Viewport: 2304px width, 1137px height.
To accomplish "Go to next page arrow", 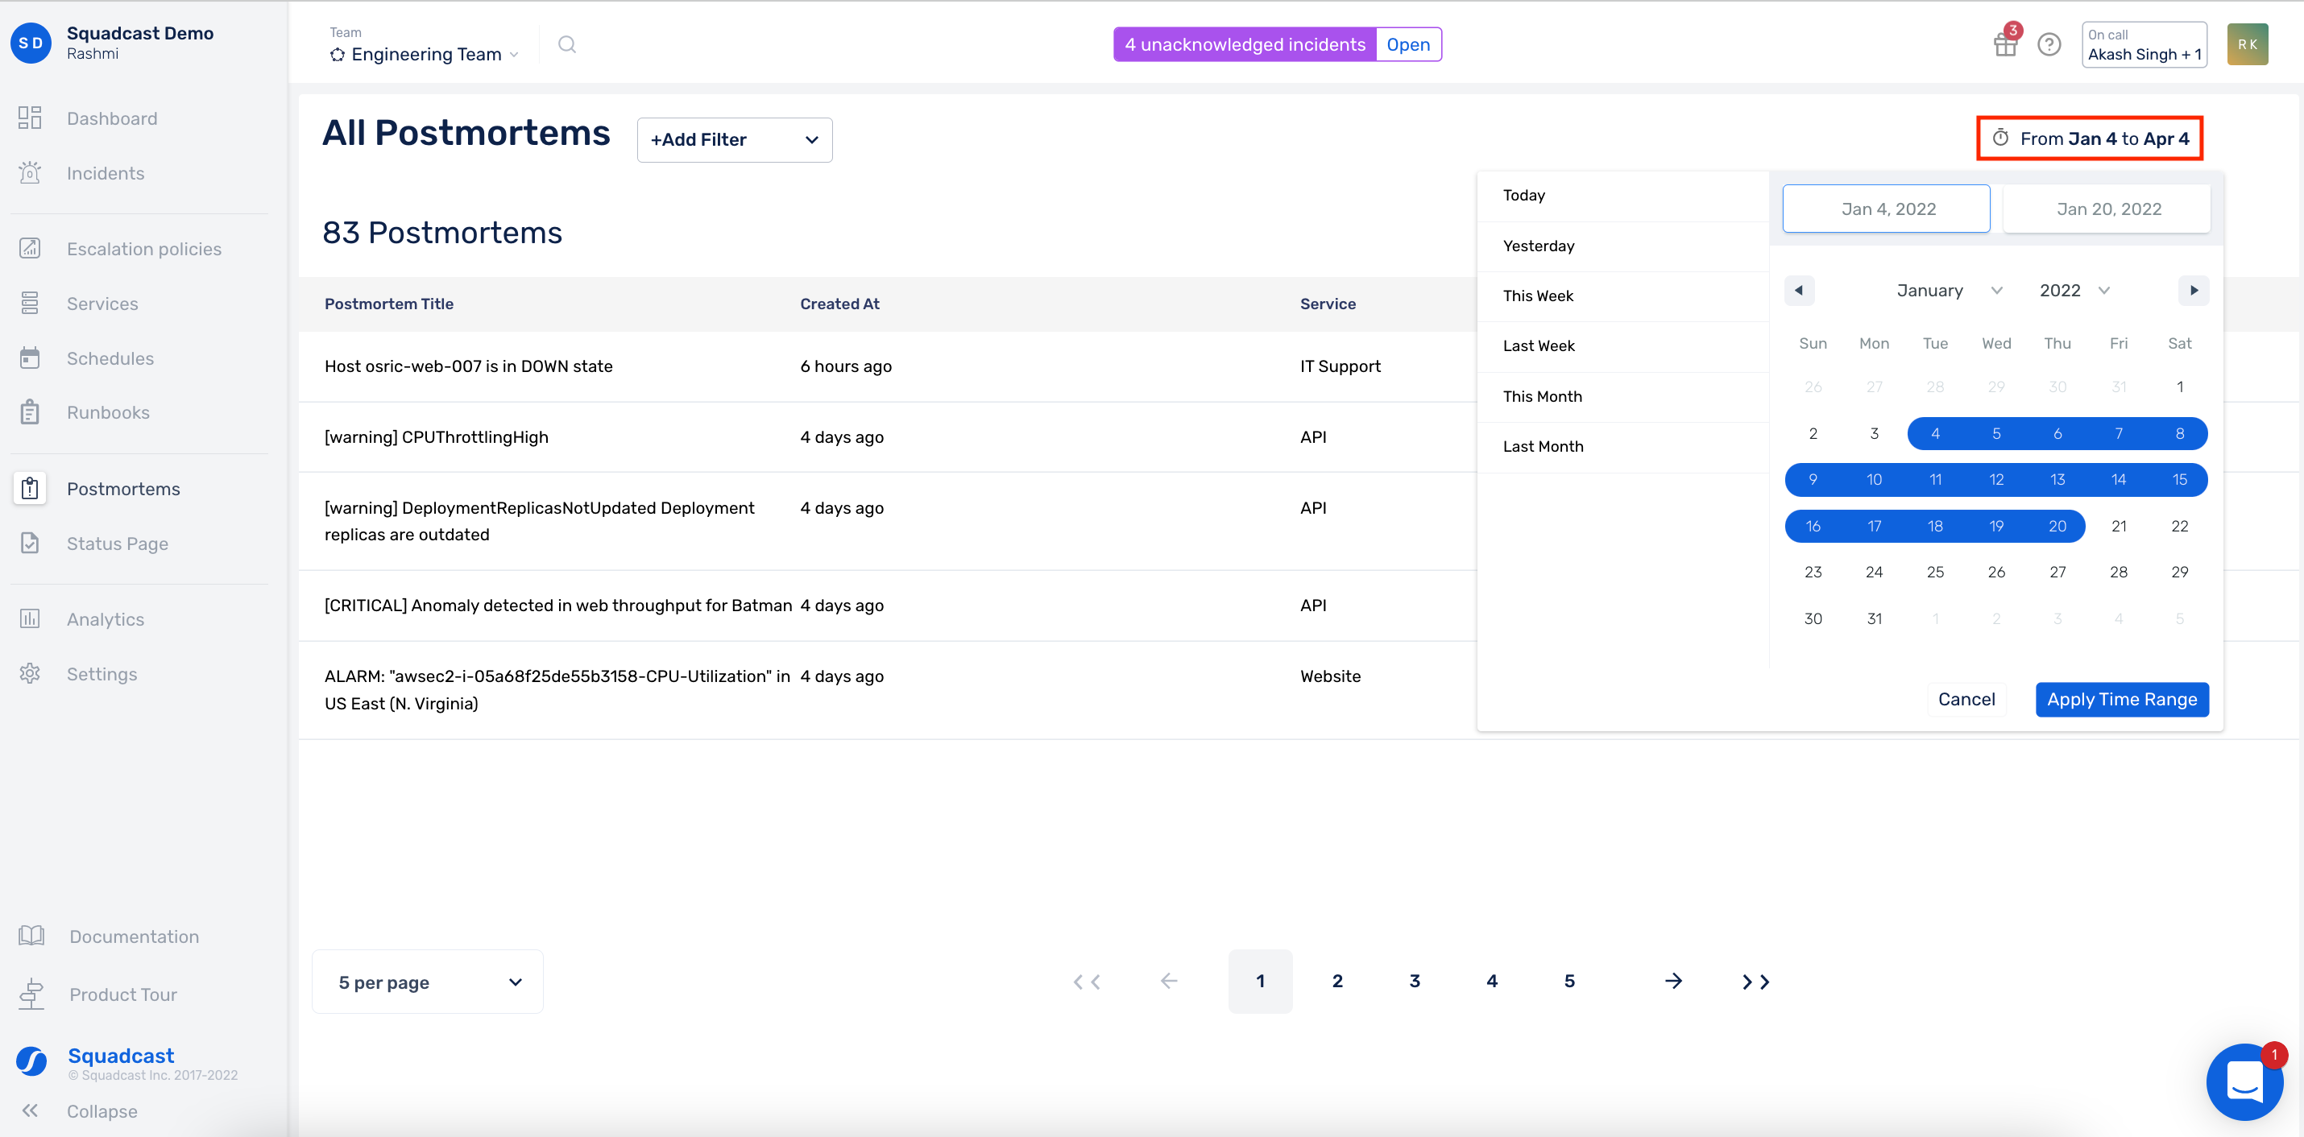I will point(1673,982).
